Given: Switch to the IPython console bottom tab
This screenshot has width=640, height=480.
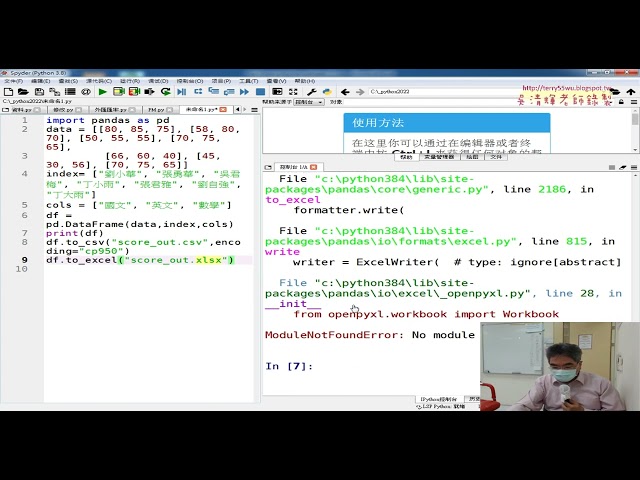Looking at the screenshot, I should [439, 399].
